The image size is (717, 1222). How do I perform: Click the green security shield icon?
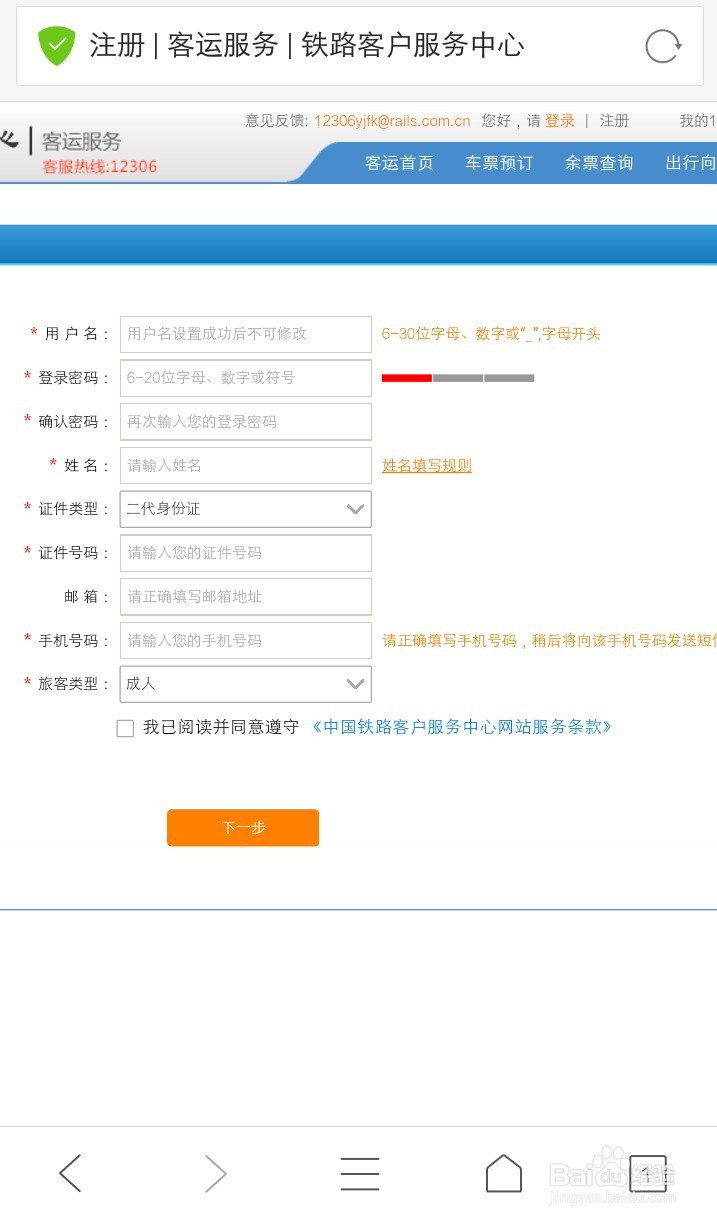(56, 46)
